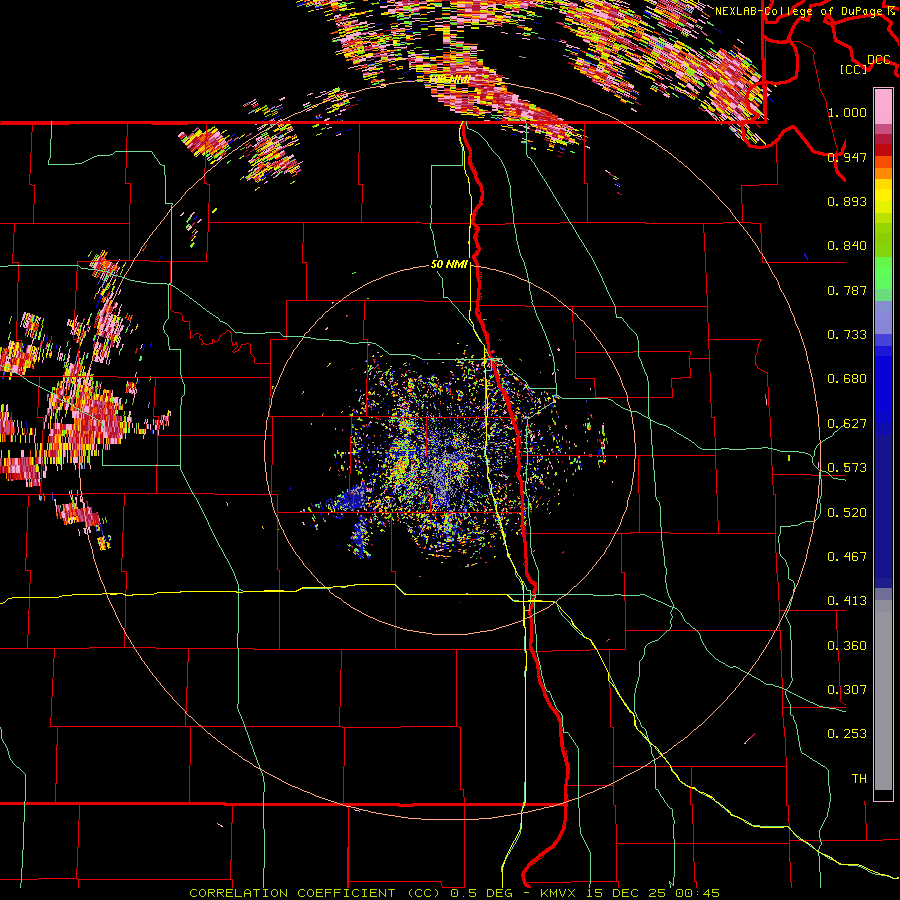Select the 1.000 value on the scale
Screen dimensions: 900x900
847,112
